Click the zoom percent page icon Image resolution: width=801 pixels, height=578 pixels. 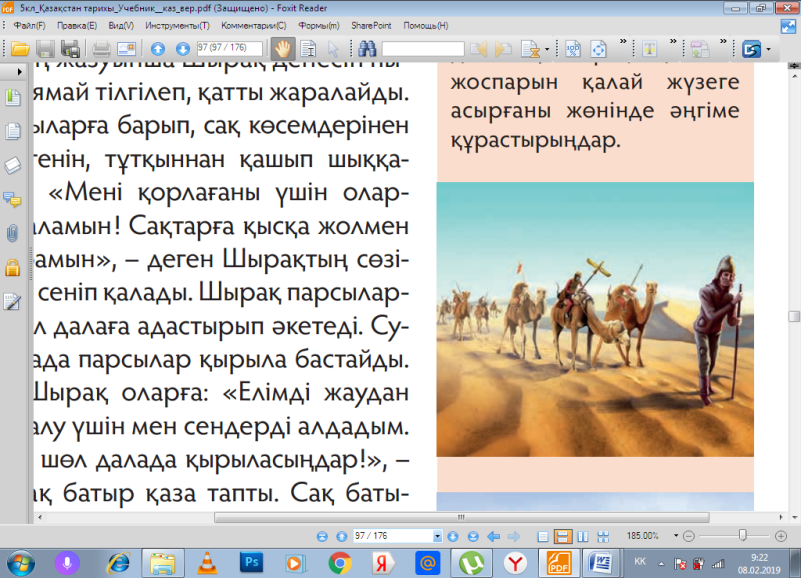tap(573, 49)
